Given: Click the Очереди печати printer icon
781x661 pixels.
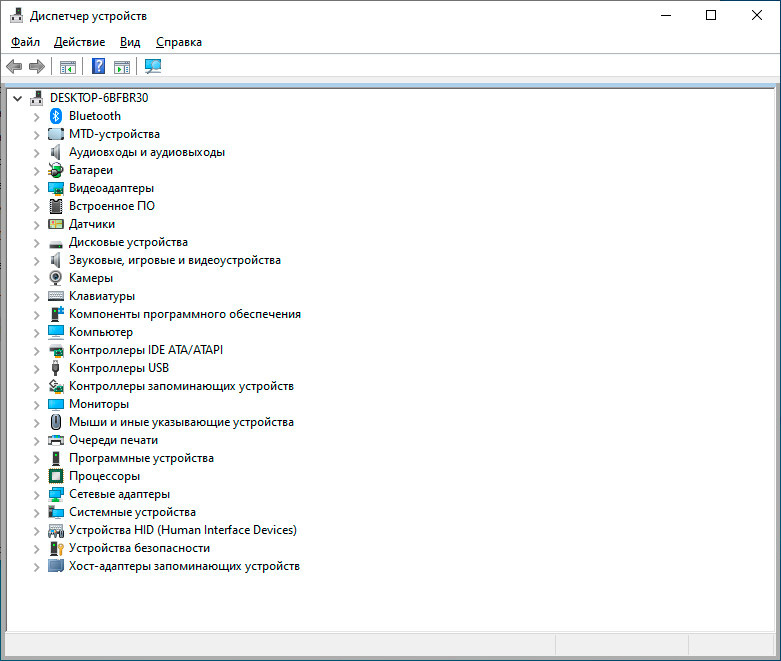Looking at the screenshot, I should (x=56, y=440).
